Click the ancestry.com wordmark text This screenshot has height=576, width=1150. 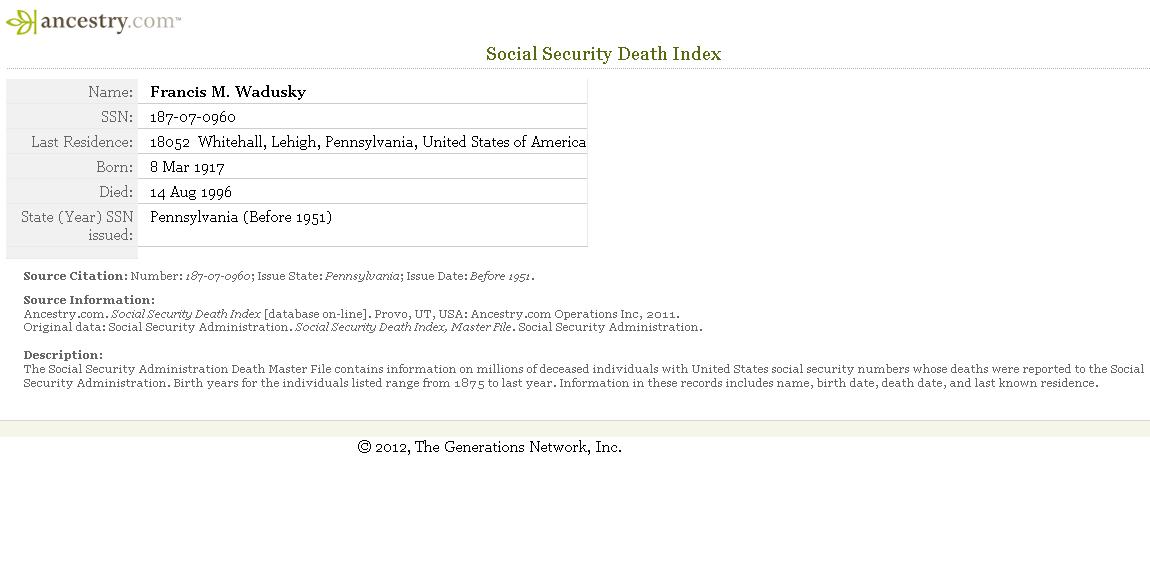click(110, 21)
